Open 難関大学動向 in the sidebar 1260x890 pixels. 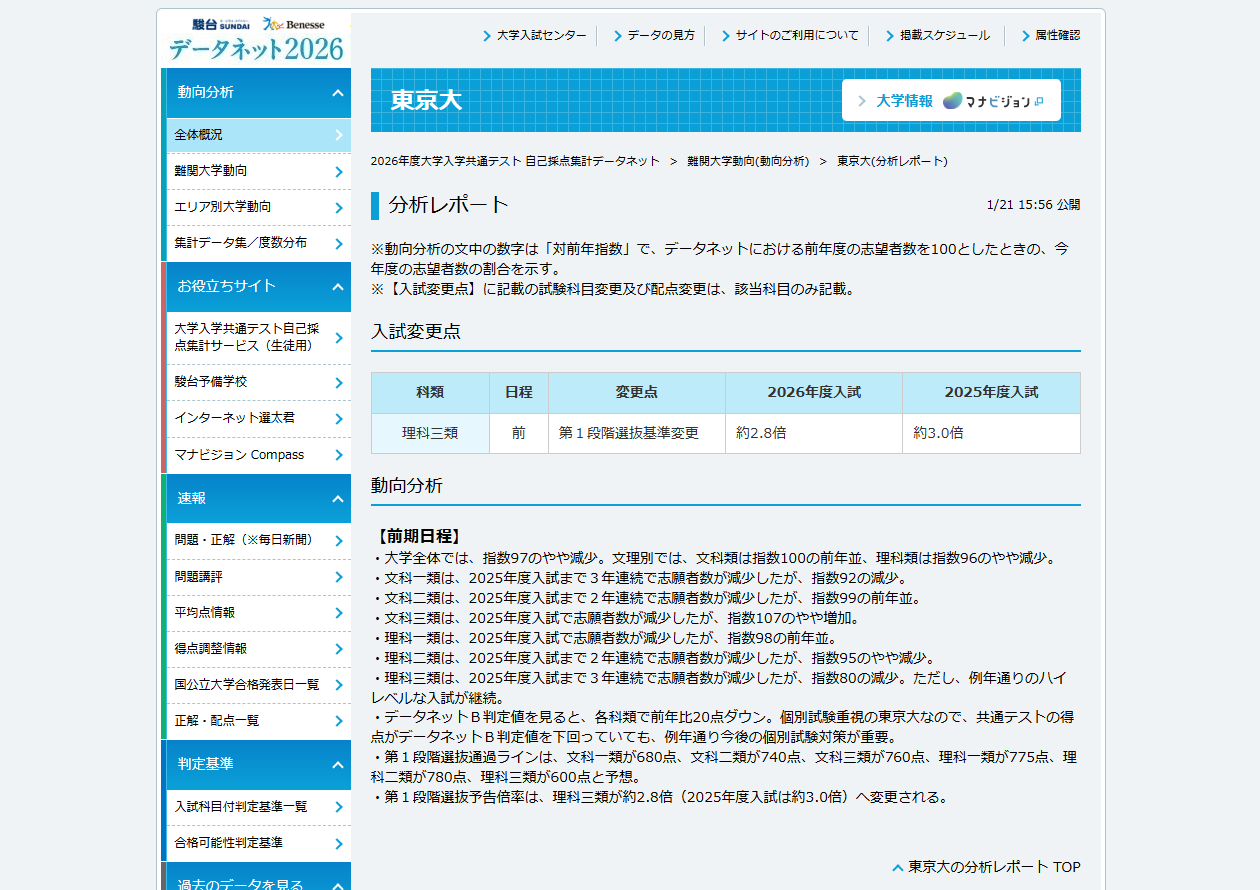point(250,171)
